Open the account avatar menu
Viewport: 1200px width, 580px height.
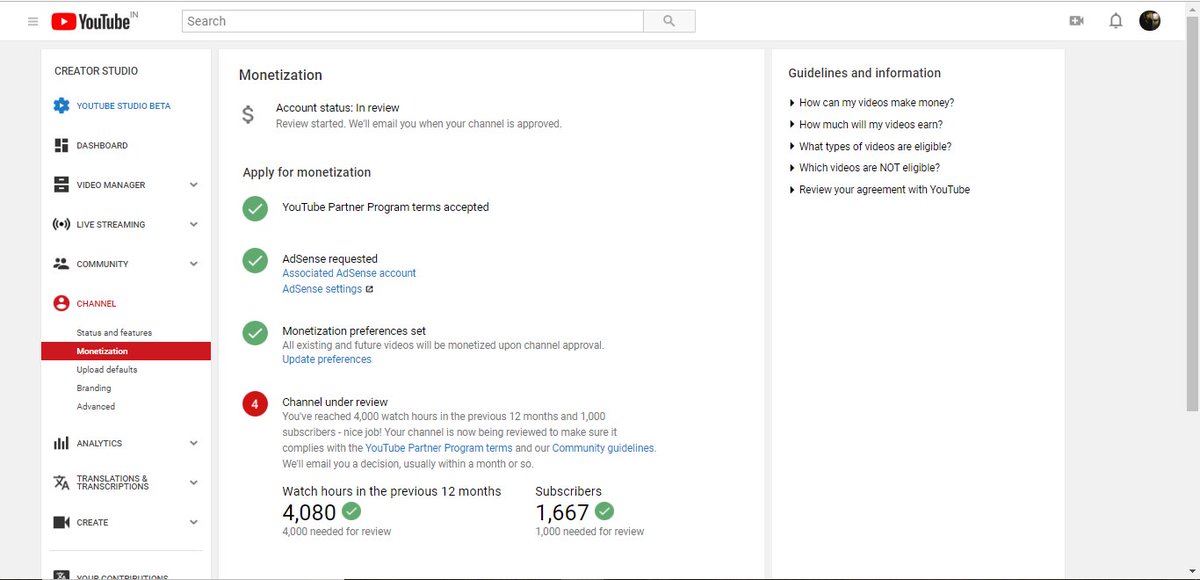[1150, 21]
